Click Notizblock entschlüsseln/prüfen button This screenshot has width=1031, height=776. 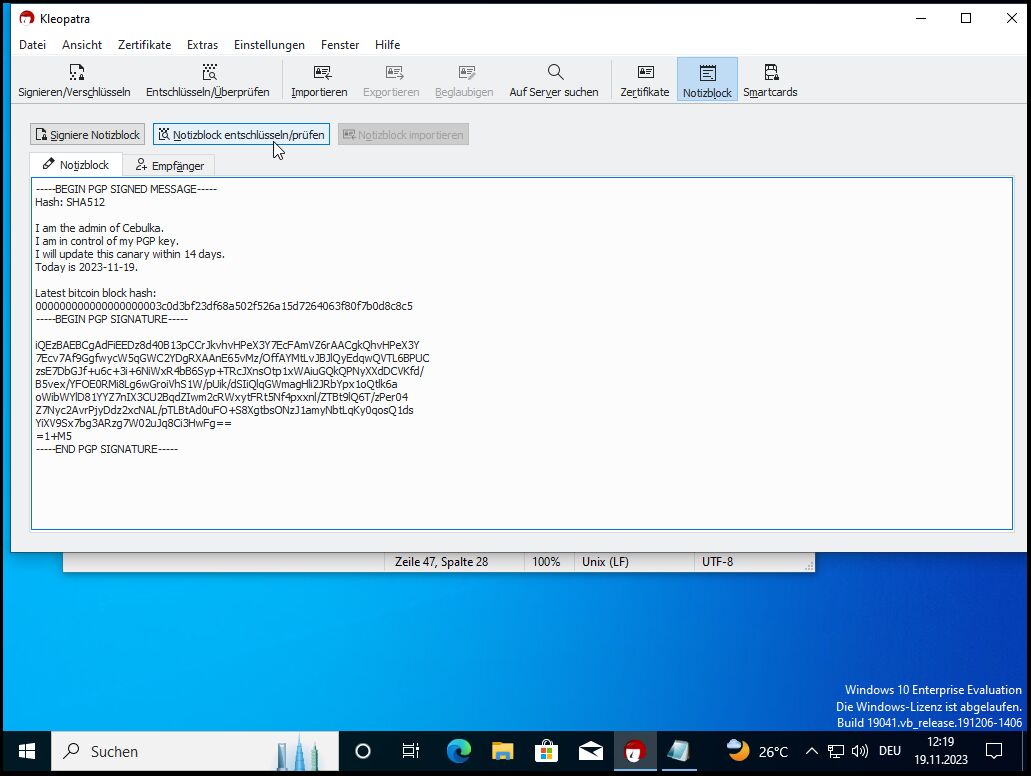241,135
